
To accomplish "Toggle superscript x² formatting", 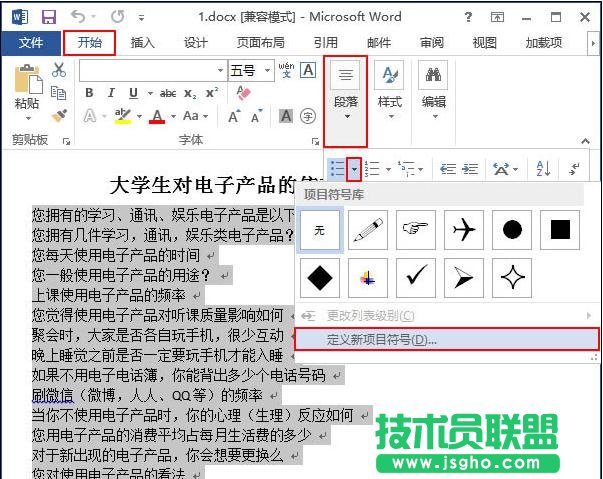I will 212,93.
